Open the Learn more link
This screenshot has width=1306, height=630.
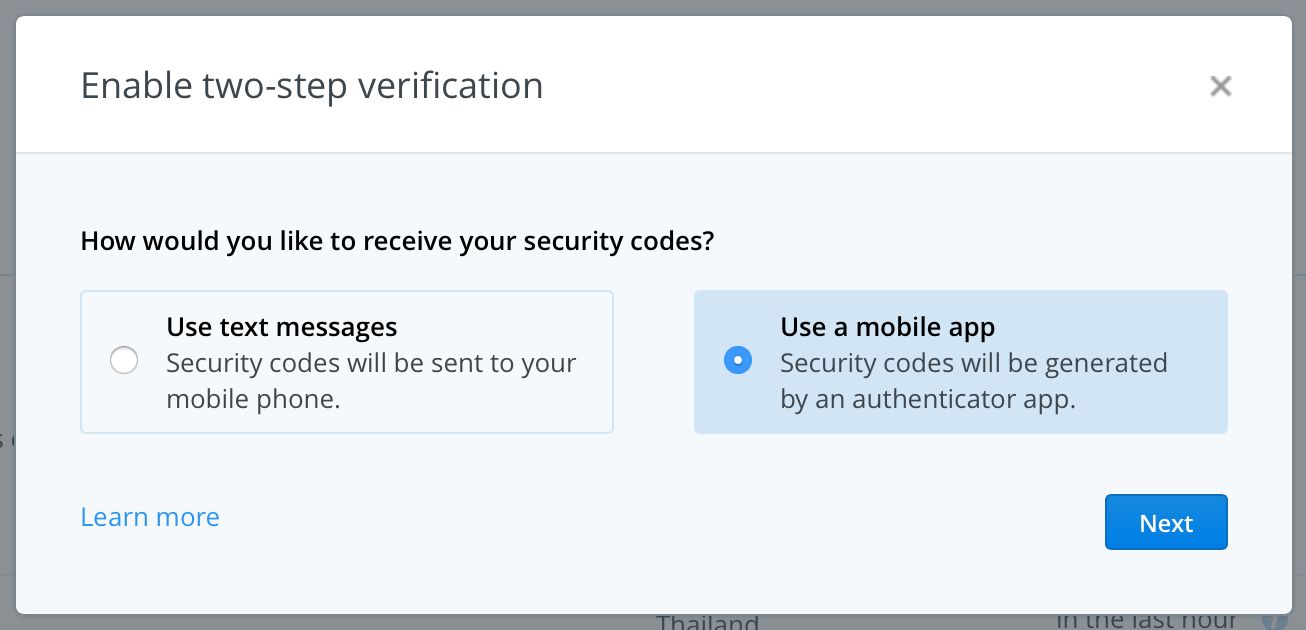tap(150, 517)
